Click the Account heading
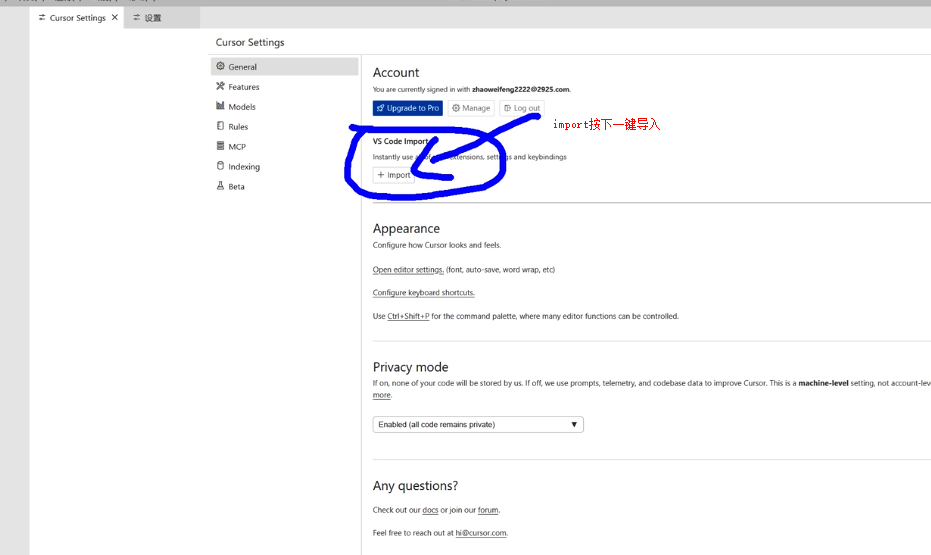Image resolution: width=931 pixels, height=555 pixels. point(395,72)
